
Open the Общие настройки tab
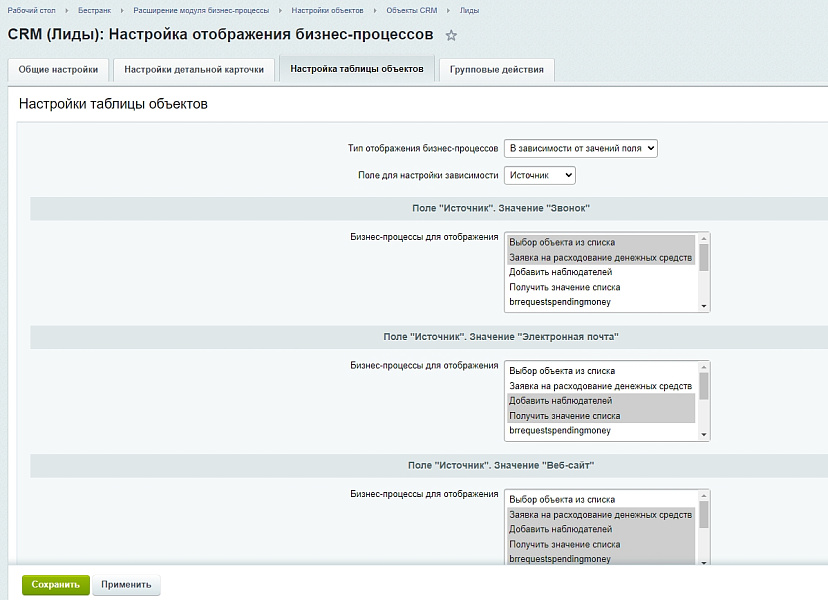[58, 70]
